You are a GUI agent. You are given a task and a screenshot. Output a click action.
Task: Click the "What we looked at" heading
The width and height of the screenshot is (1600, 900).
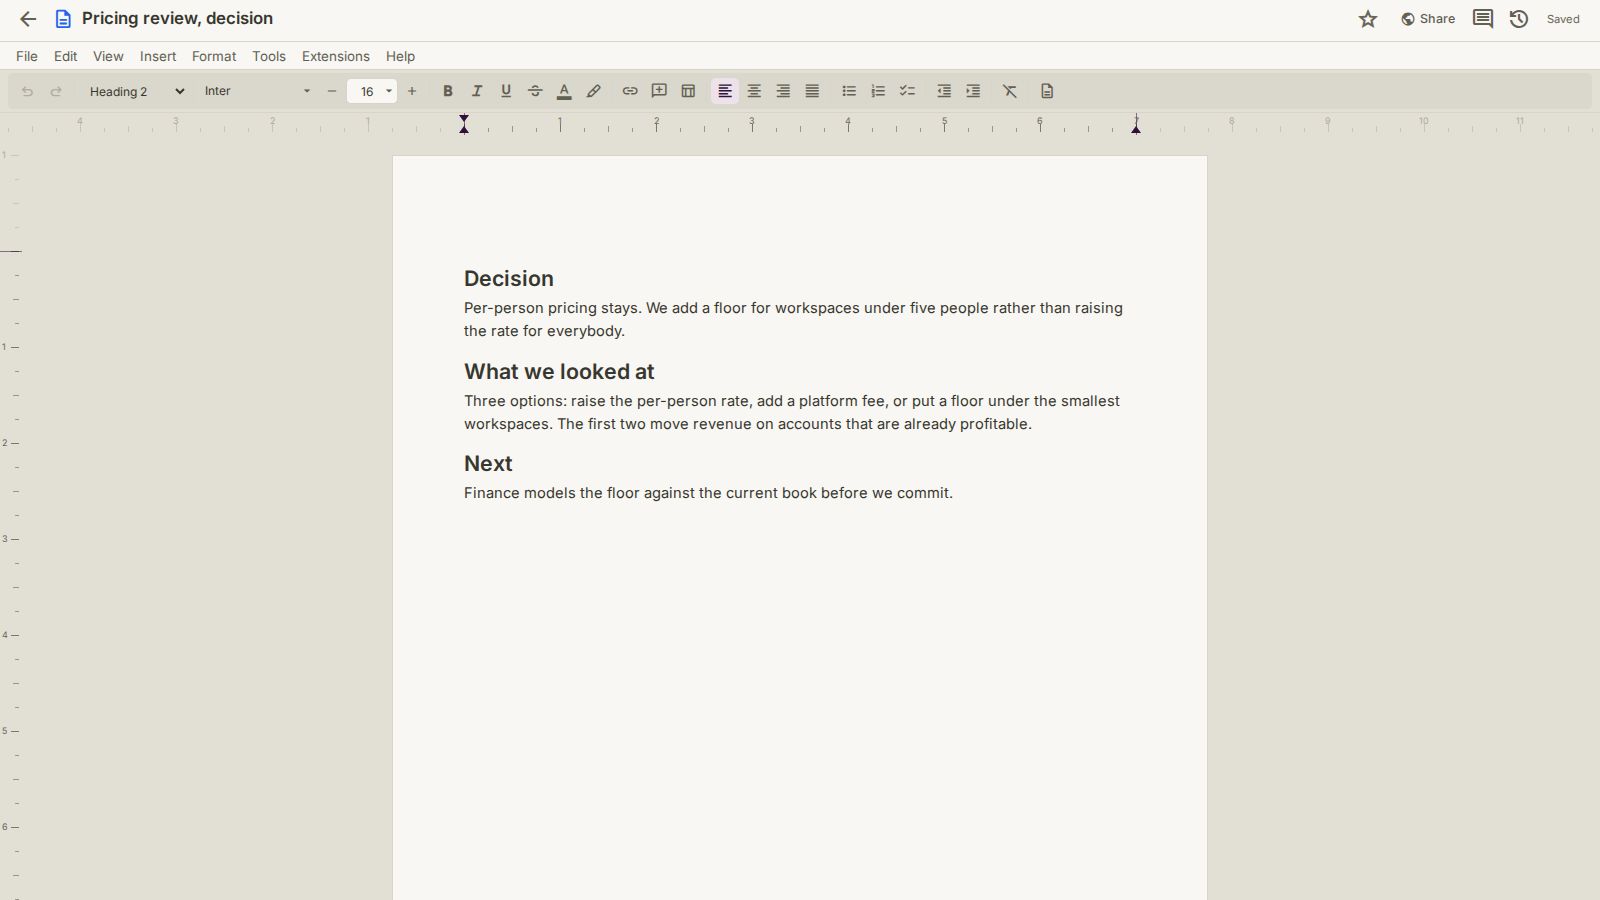click(x=559, y=372)
